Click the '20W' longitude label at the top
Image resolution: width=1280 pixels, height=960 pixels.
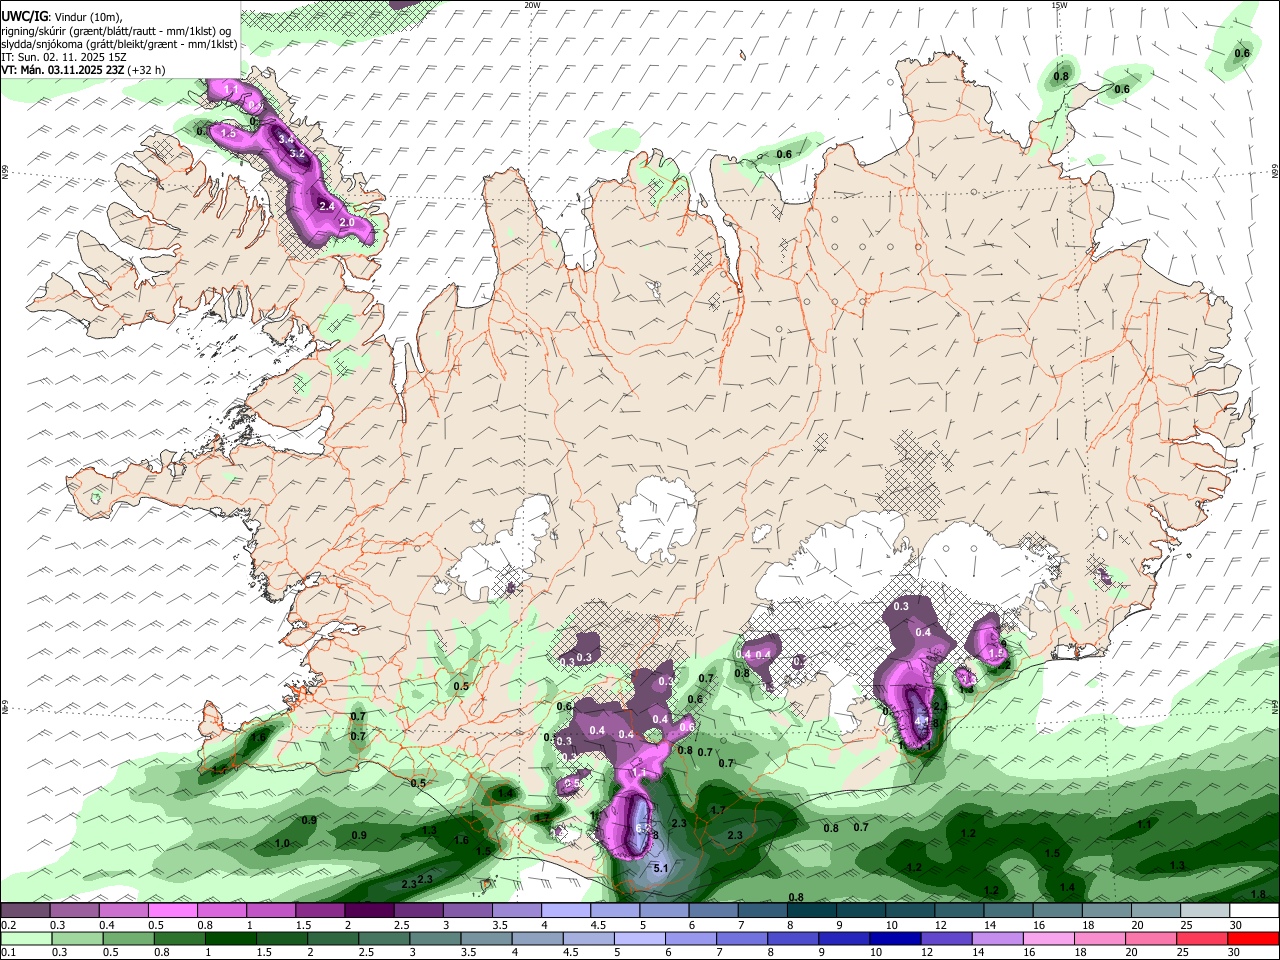coord(532,5)
